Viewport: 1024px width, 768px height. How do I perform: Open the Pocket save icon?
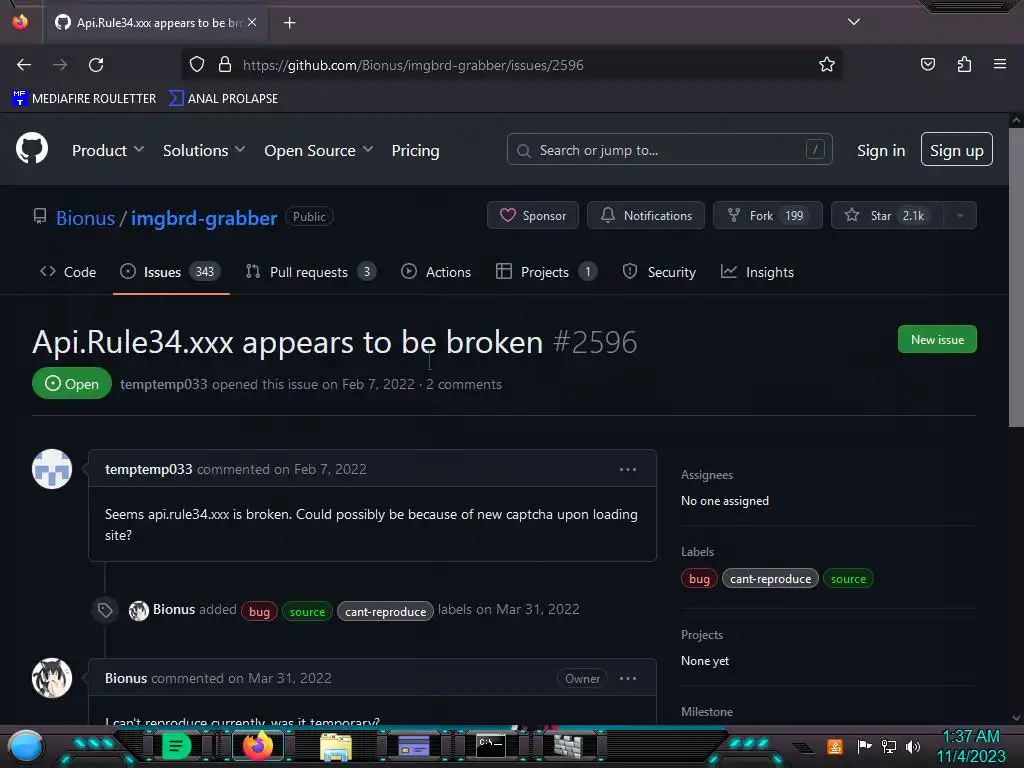pos(927,64)
